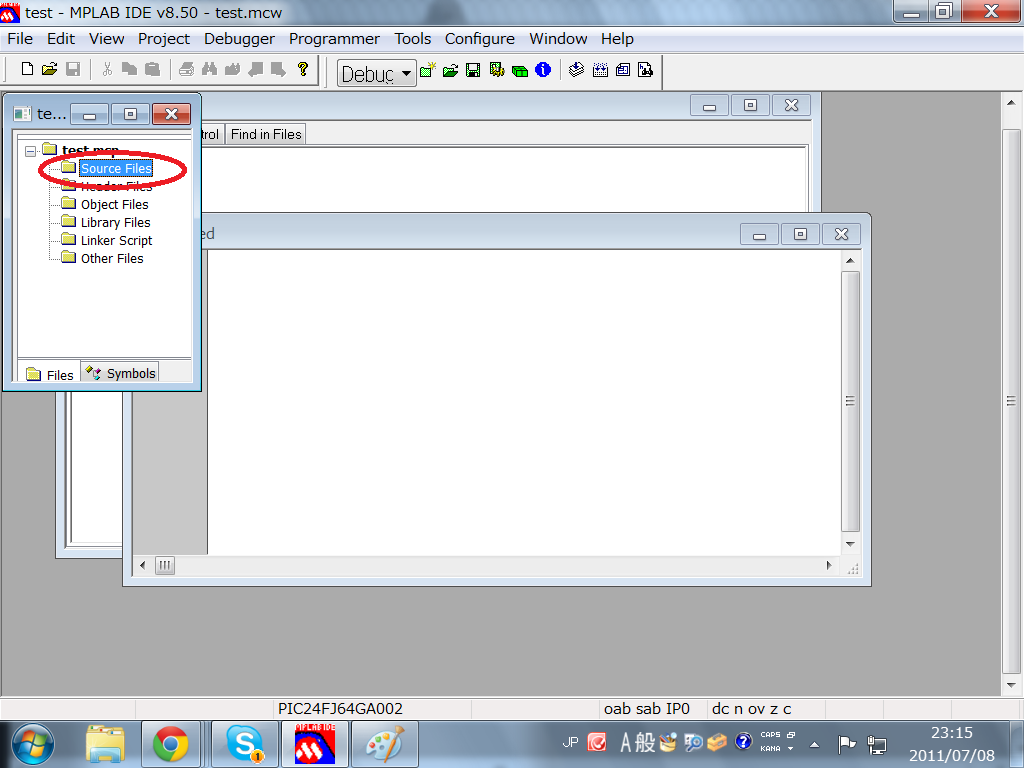Collapse the test.mcp project tree node

click(x=30, y=152)
